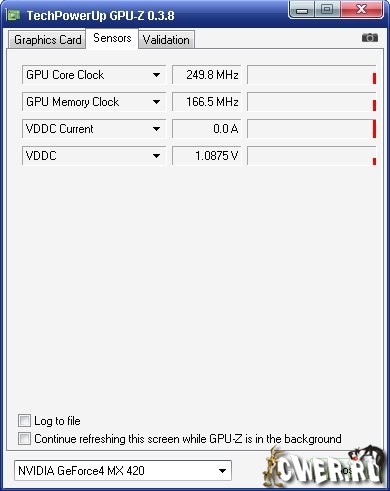Open the GPU Memory Clock dropdown arrow
This screenshot has height=491, width=390.
click(x=156, y=102)
